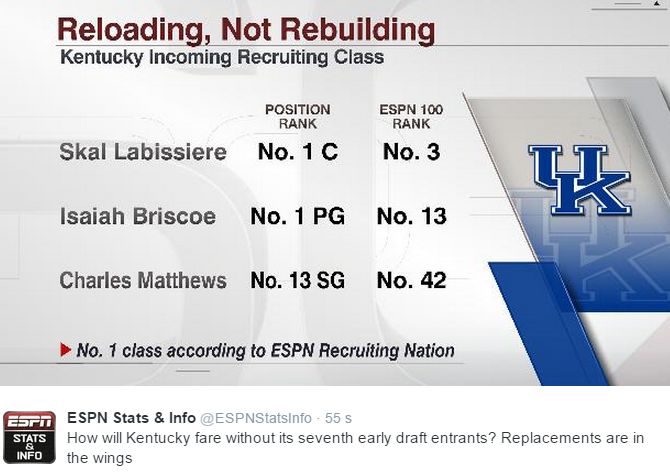Click the No. 13 SG position rank
The image size is (670, 472).
(x=297, y=280)
